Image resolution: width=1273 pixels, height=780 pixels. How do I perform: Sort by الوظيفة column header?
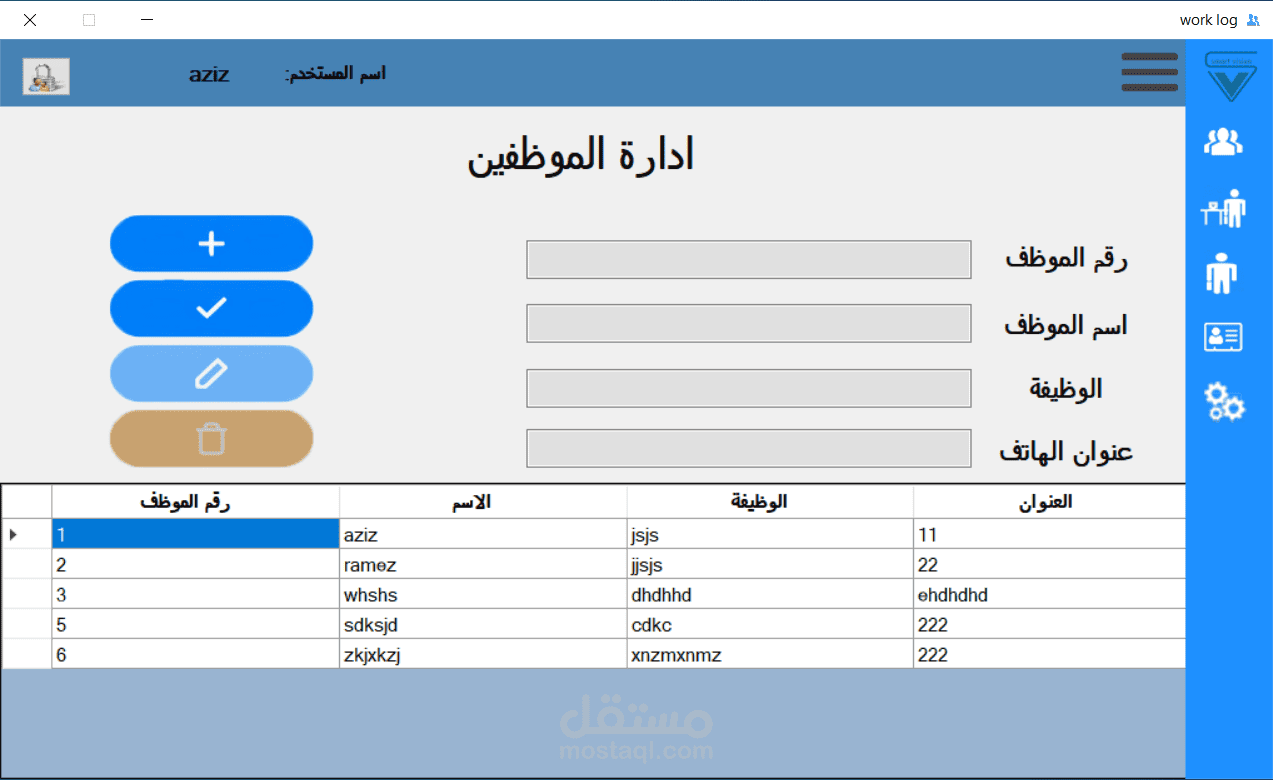click(770, 502)
